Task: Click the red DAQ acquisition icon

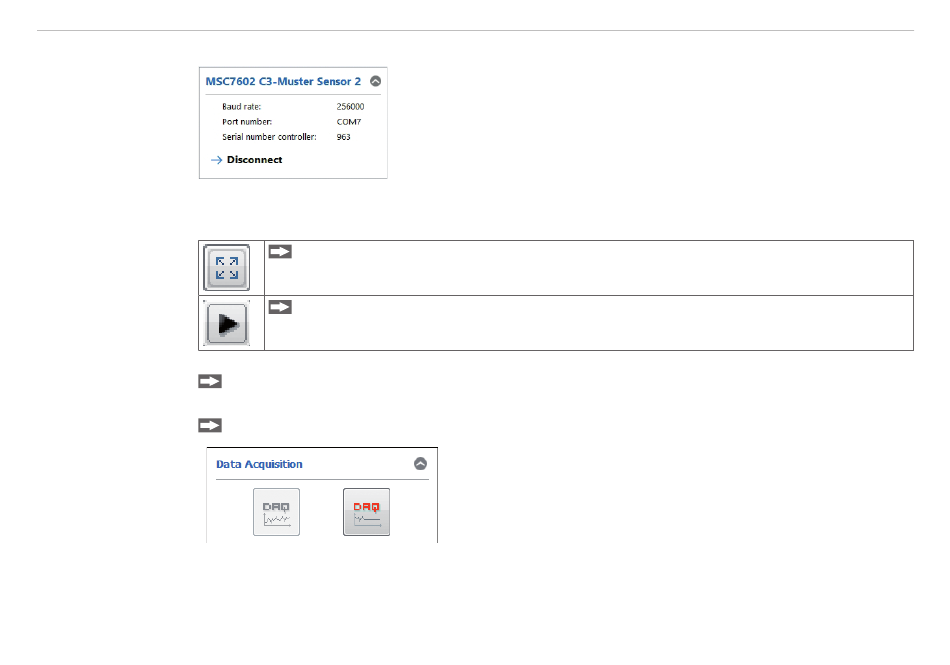Action: click(367, 512)
